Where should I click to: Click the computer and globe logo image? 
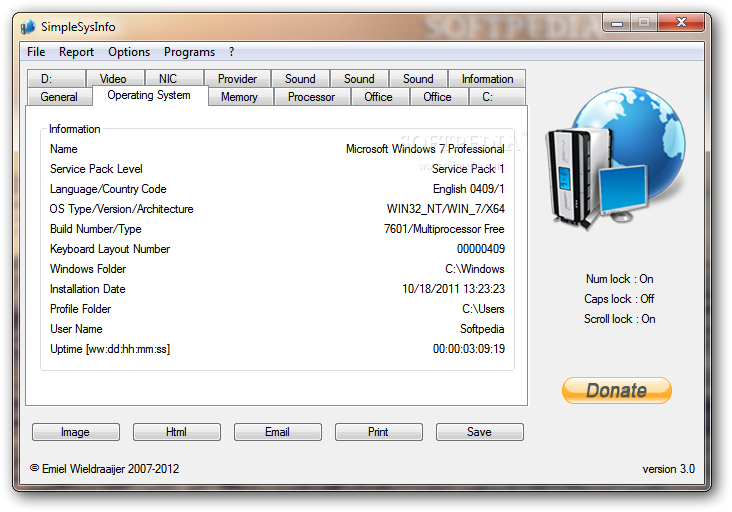click(616, 158)
